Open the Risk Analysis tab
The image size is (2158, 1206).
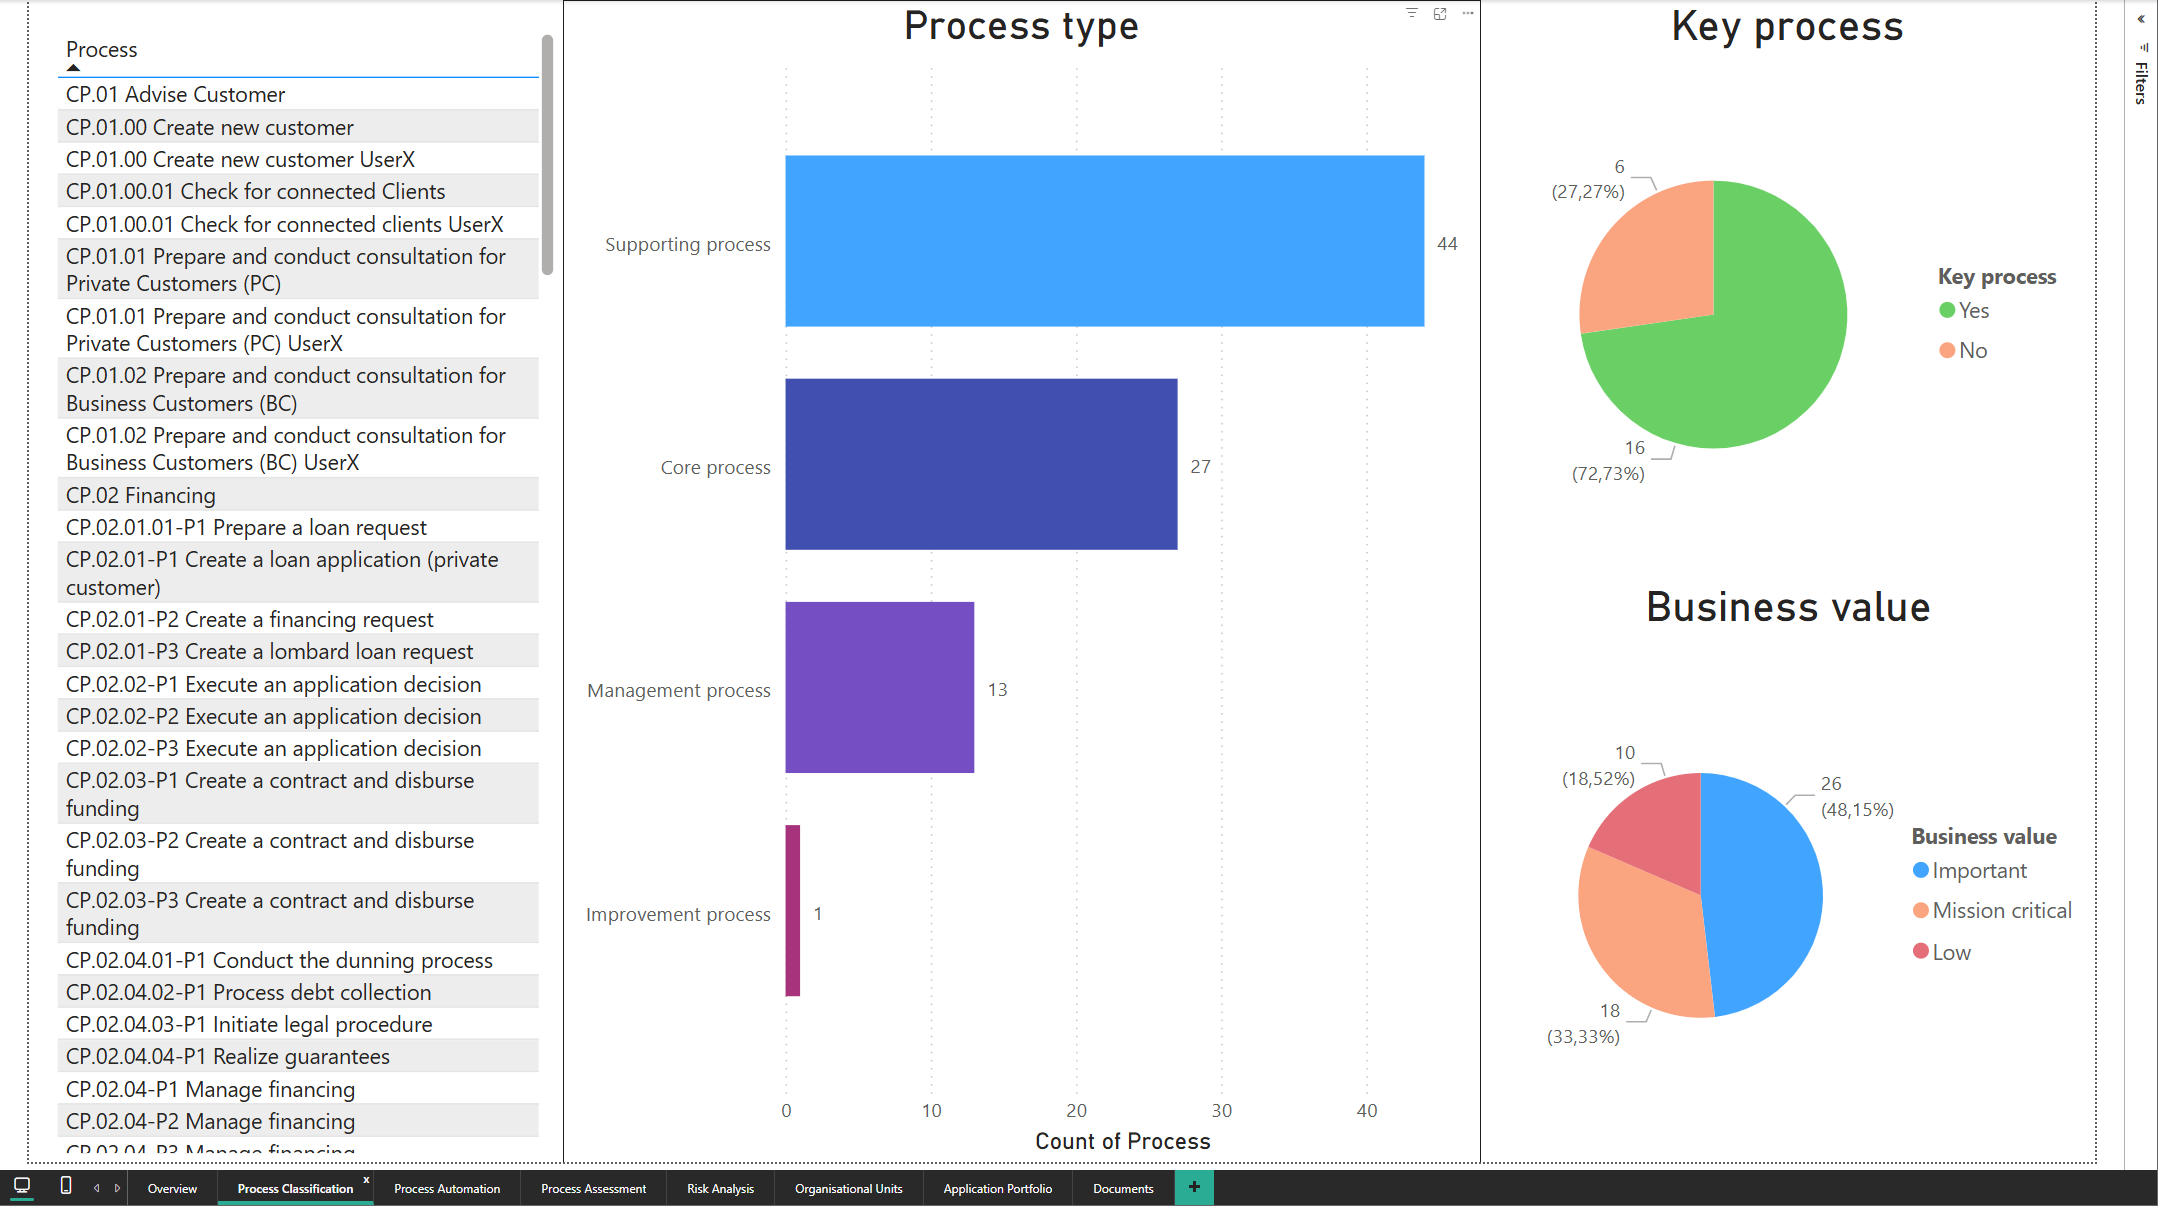(721, 1188)
